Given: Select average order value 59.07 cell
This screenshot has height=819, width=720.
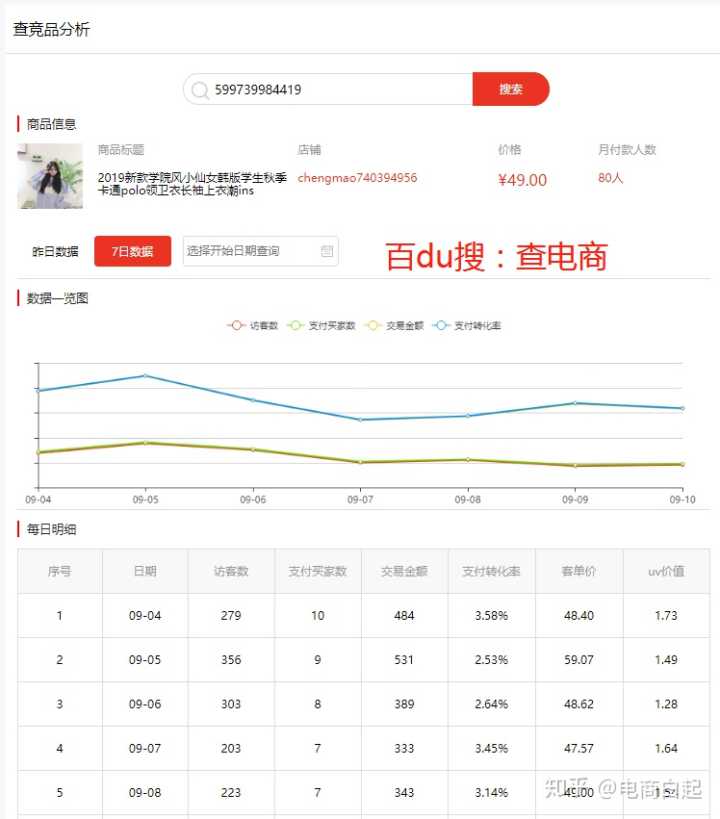Looking at the screenshot, I should point(579,660).
